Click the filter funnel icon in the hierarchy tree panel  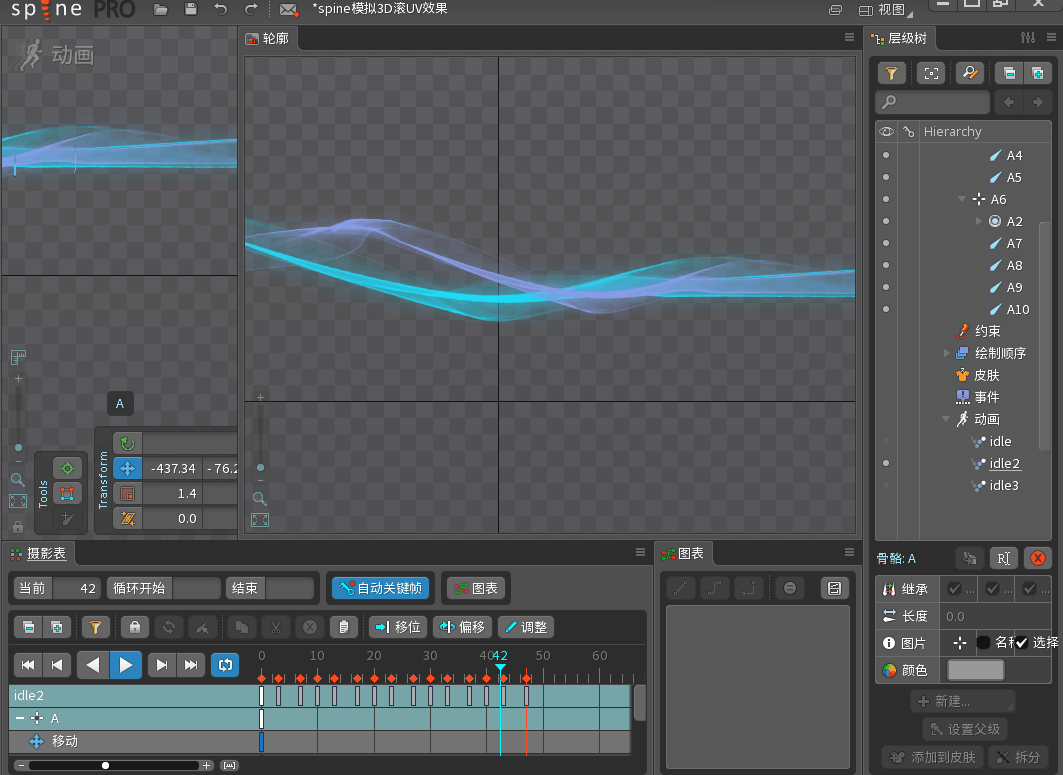[x=891, y=73]
